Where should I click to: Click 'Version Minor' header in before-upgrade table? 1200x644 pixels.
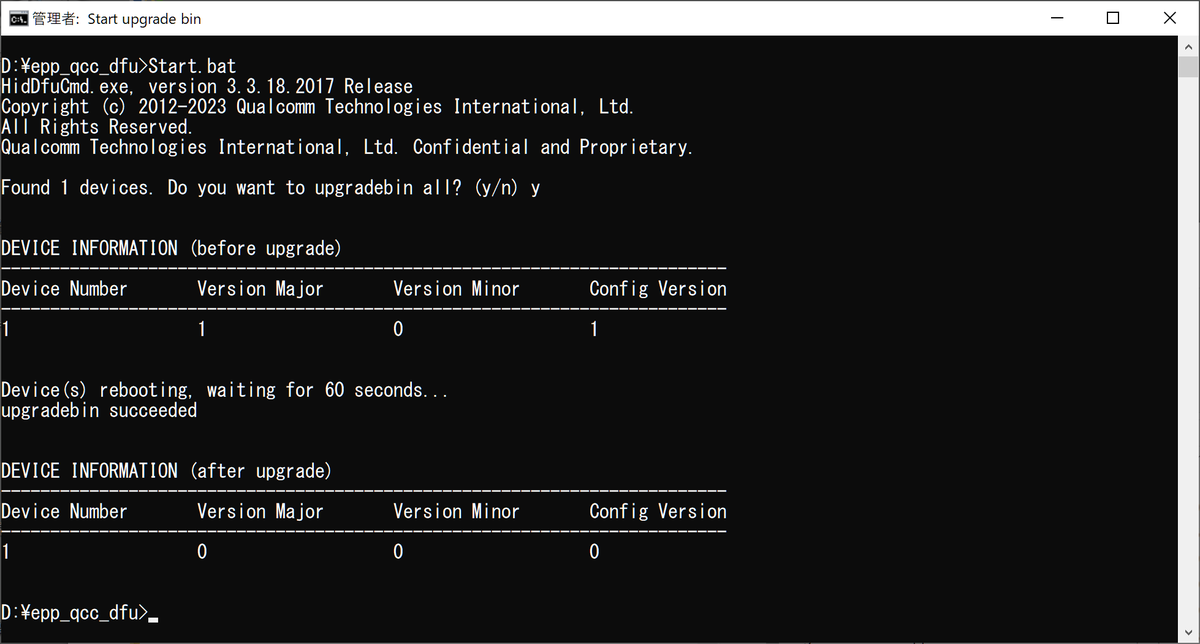coord(456,289)
